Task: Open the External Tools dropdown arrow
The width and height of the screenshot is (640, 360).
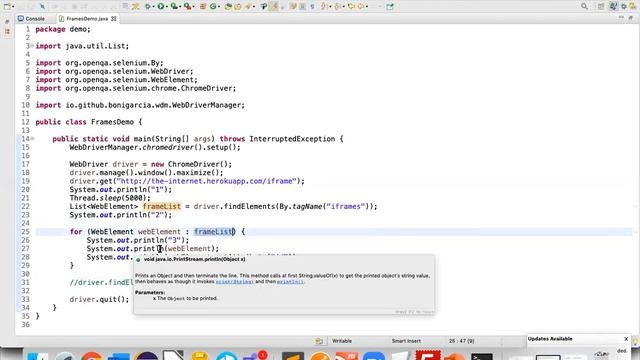Action: pos(194,7)
